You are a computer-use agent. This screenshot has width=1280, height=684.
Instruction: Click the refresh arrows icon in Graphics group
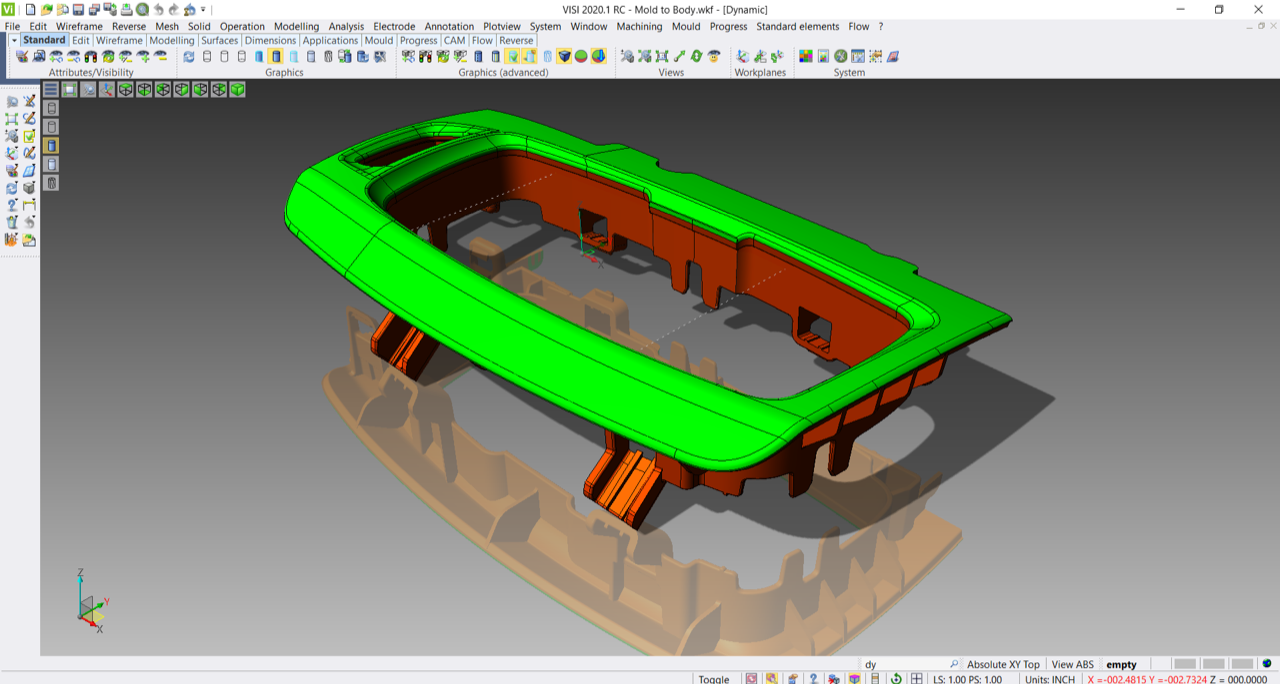(189, 56)
